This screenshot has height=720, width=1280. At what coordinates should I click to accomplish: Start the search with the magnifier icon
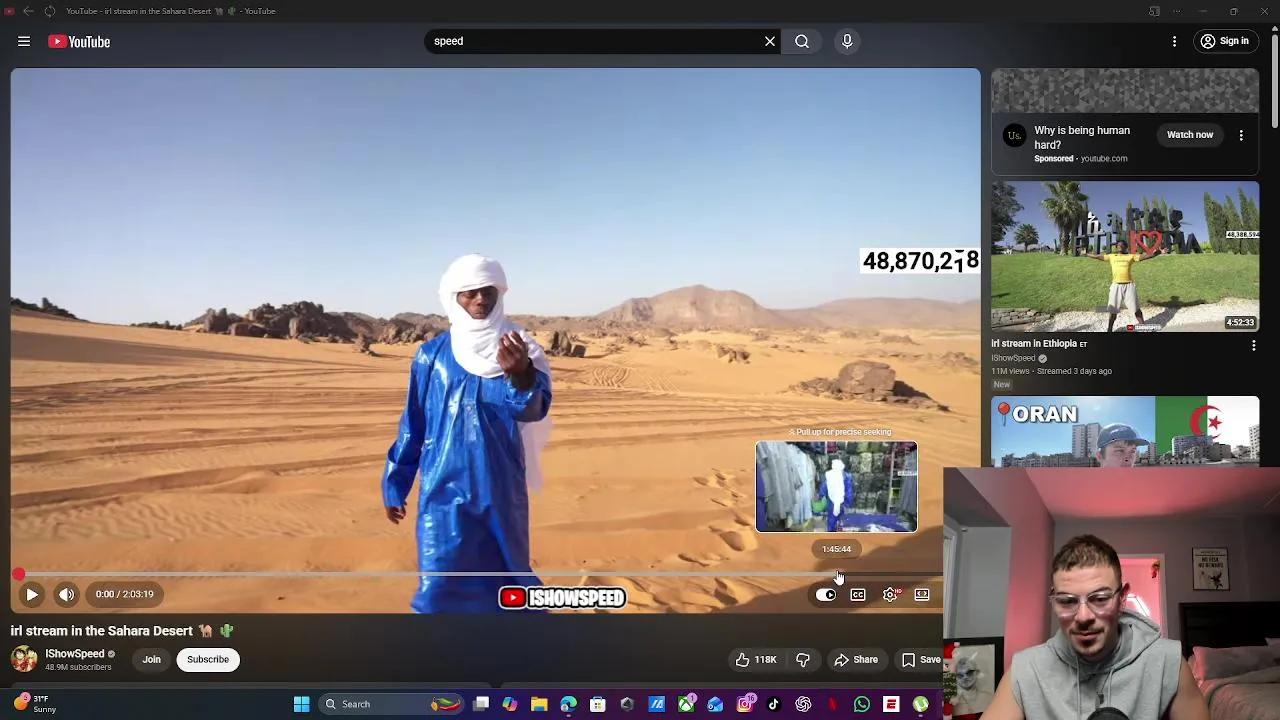(x=801, y=41)
